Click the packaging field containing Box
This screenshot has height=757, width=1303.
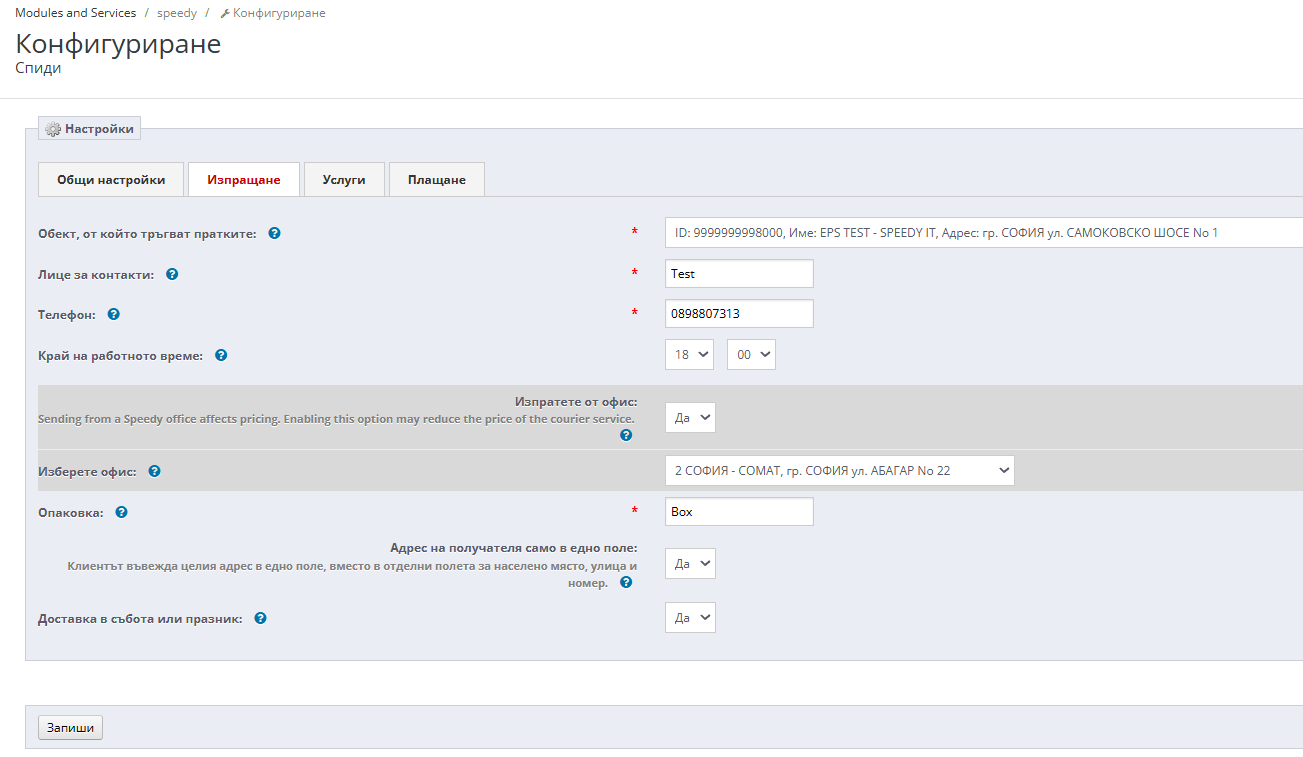point(740,511)
